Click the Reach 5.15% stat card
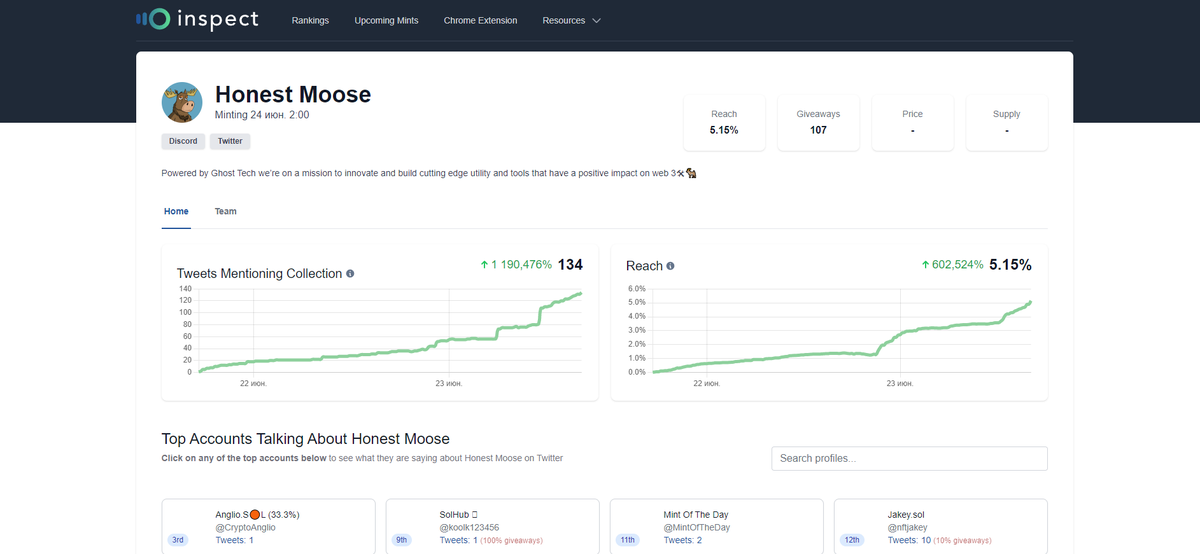The width and height of the screenshot is (1200, 554). point(724,123)
